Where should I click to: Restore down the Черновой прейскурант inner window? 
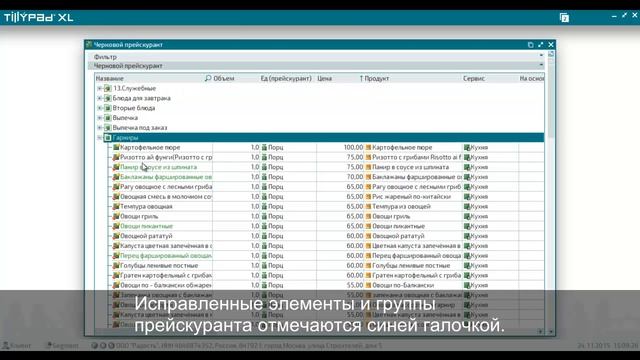(x=530, y=44)
